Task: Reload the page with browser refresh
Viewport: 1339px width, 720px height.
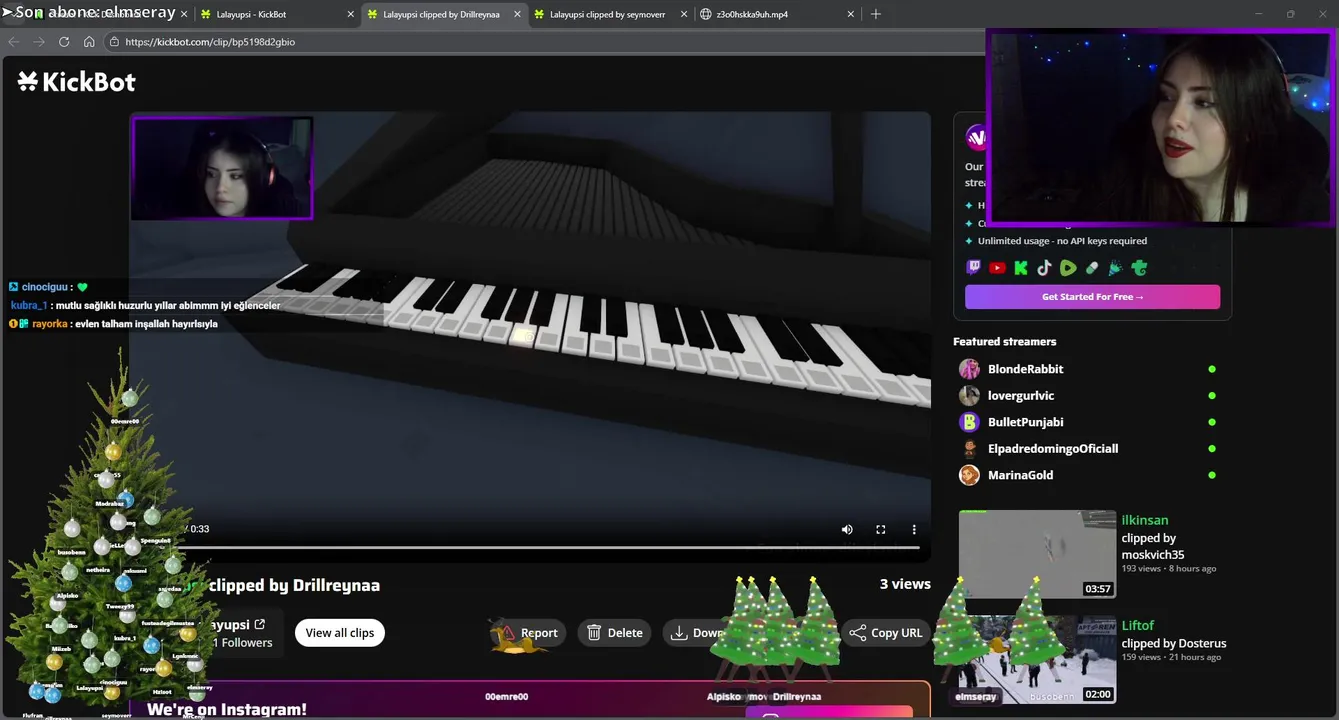Action: pos(64,42)
